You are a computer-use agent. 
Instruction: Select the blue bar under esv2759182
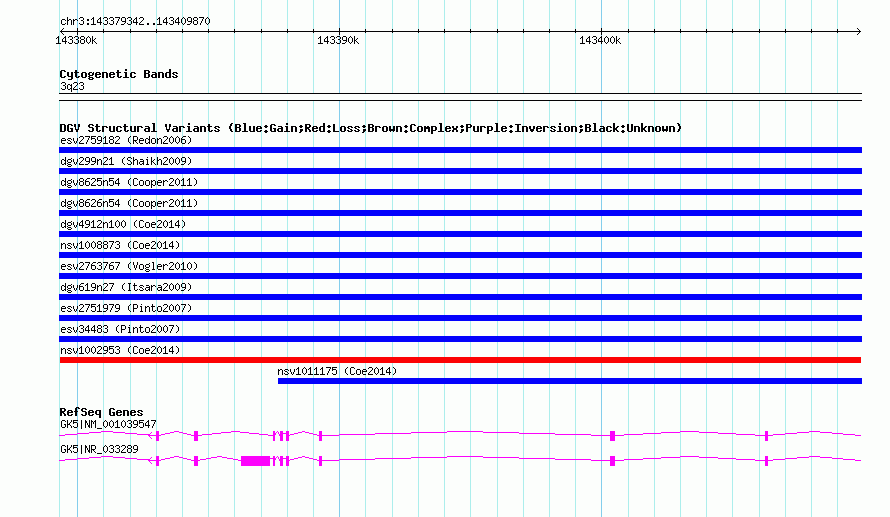click(460, 150)
